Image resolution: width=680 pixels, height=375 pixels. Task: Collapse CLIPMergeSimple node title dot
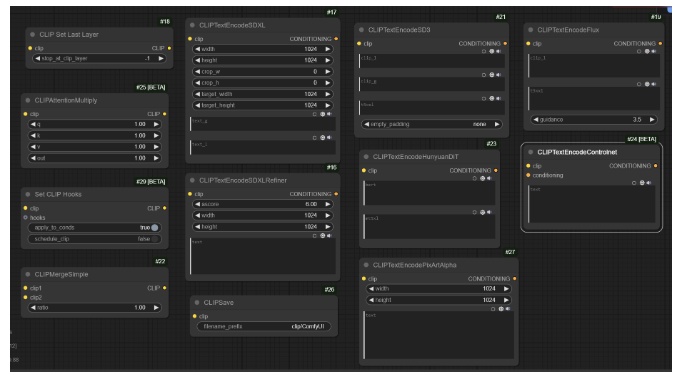pos(28,274)
